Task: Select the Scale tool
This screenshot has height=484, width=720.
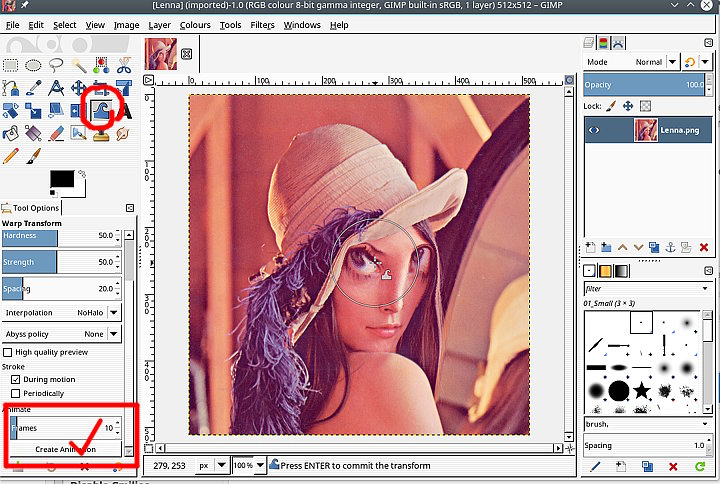Action: (33, 111)
